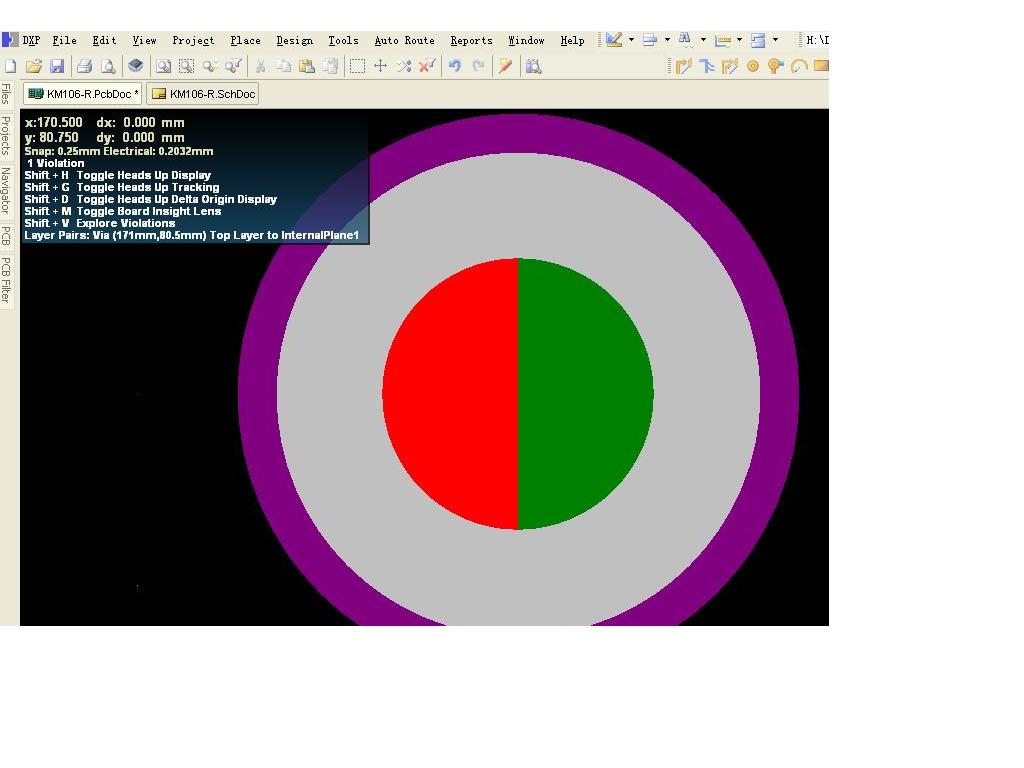
Task: Click the red half of the via
Action: pos(450,394)
